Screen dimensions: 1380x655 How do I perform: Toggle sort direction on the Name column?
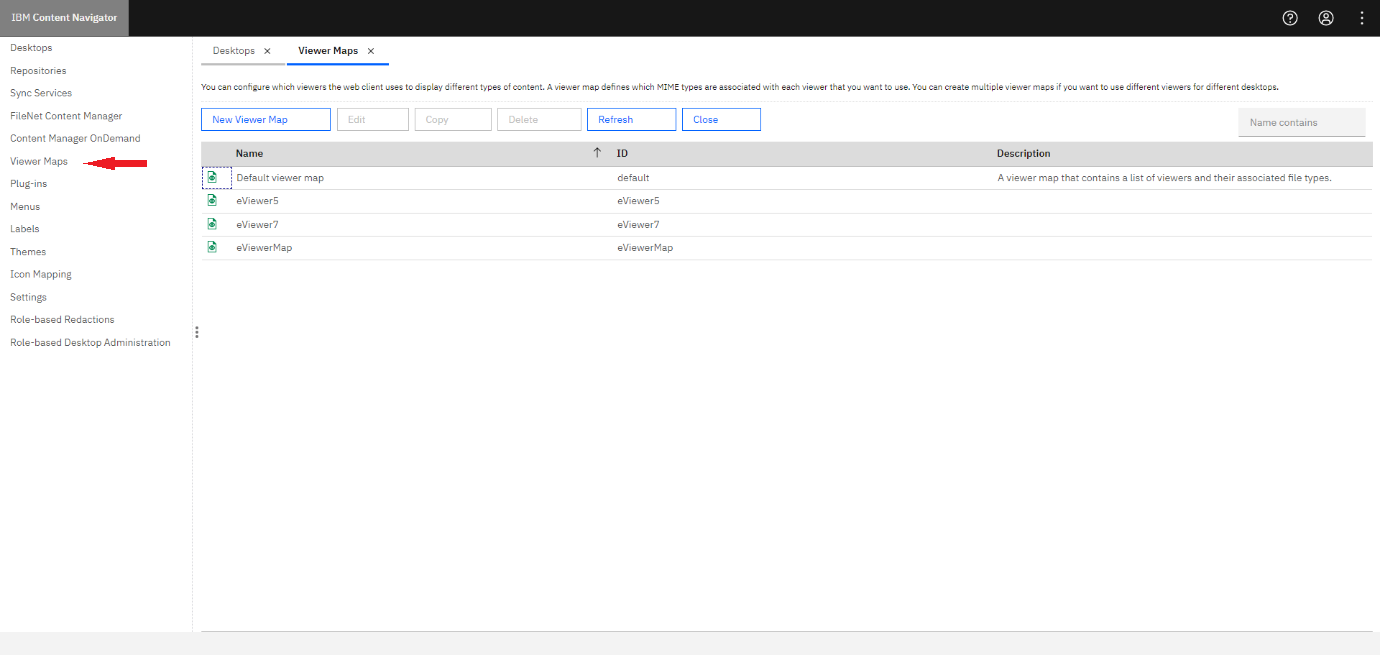597,153
